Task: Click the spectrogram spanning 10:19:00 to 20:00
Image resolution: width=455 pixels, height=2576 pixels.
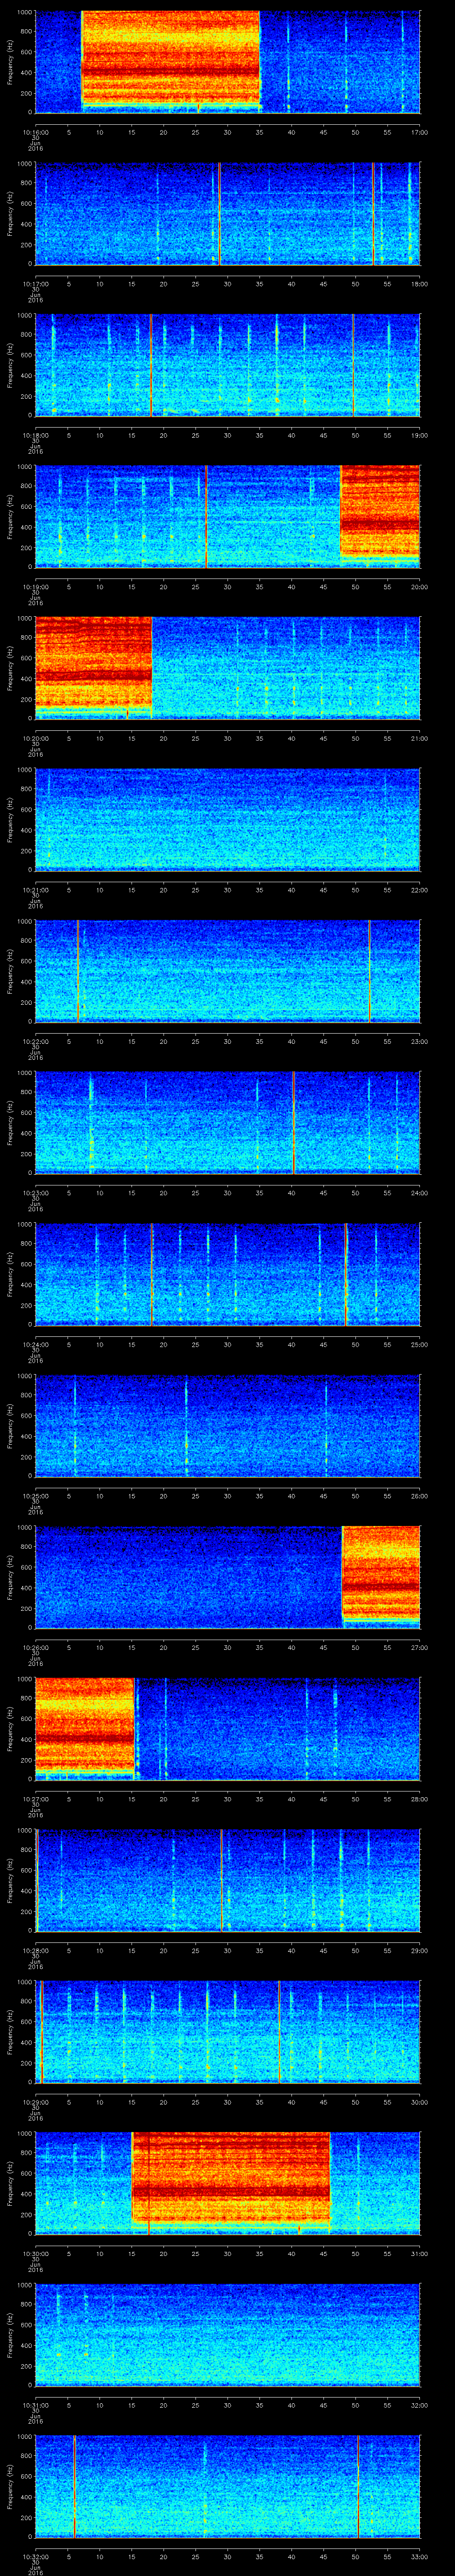Action: point(227,516)
